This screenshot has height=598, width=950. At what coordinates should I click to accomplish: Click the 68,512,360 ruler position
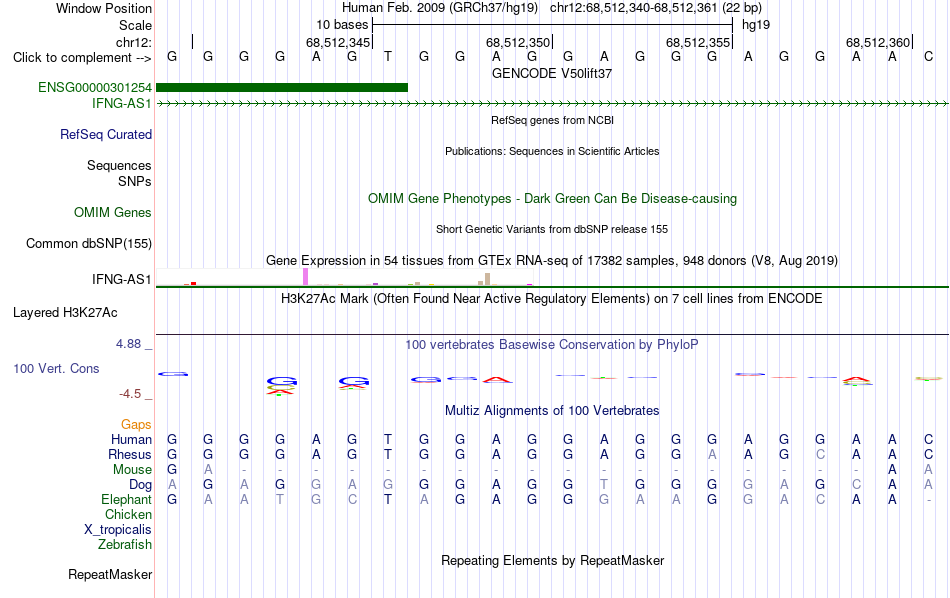coord(878,42)
